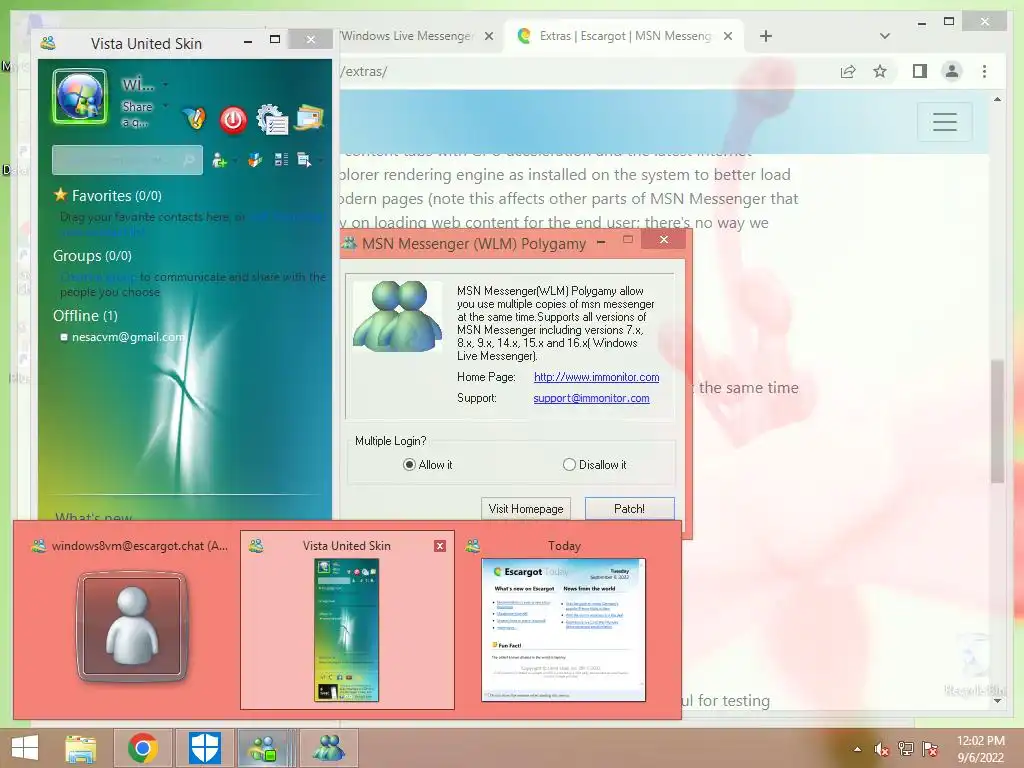Collapse the Offline (1) group
Viewport: 1024px width, 768px height.
coord(85,315)
